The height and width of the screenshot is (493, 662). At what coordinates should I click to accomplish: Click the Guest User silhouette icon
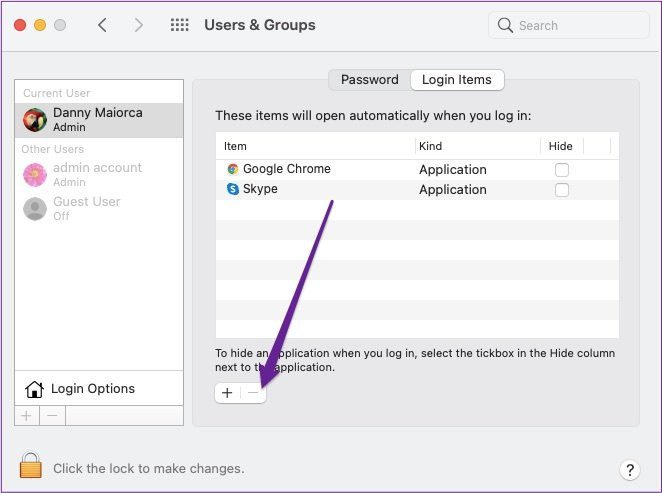35,209
